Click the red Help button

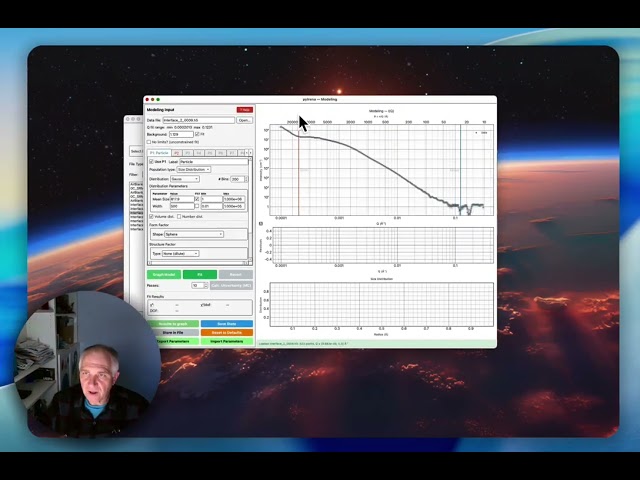click(x=245, y=110)
